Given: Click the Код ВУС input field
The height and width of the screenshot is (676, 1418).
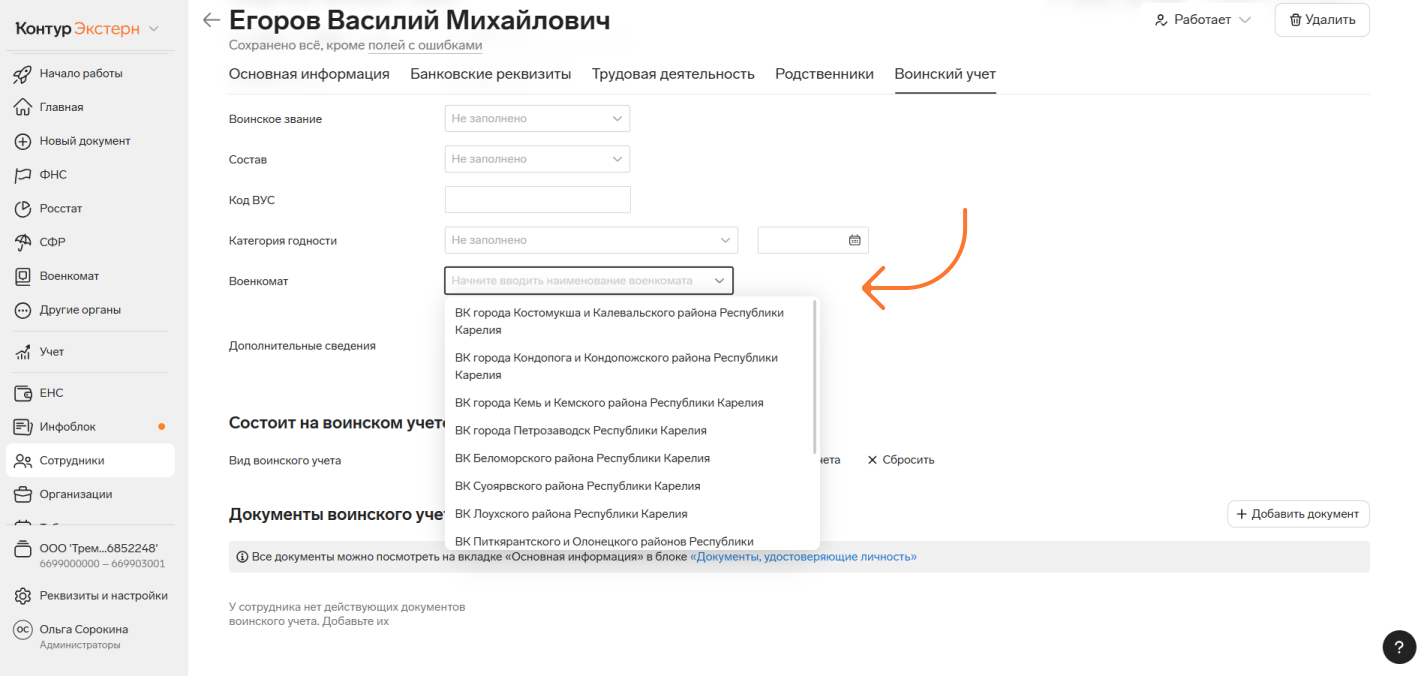Looking at the screenshot, I should [x=537, y=200].
